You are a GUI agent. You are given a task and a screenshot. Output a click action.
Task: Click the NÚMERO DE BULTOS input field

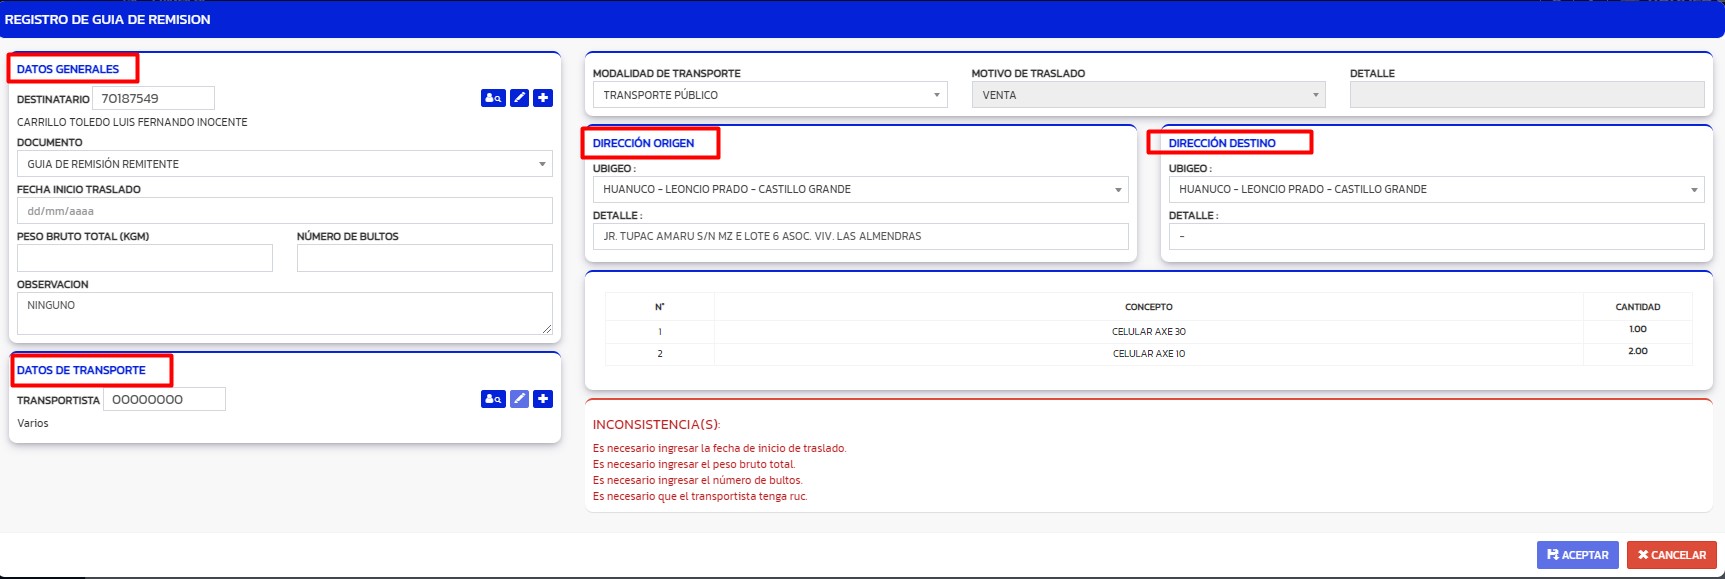[425, 258]
